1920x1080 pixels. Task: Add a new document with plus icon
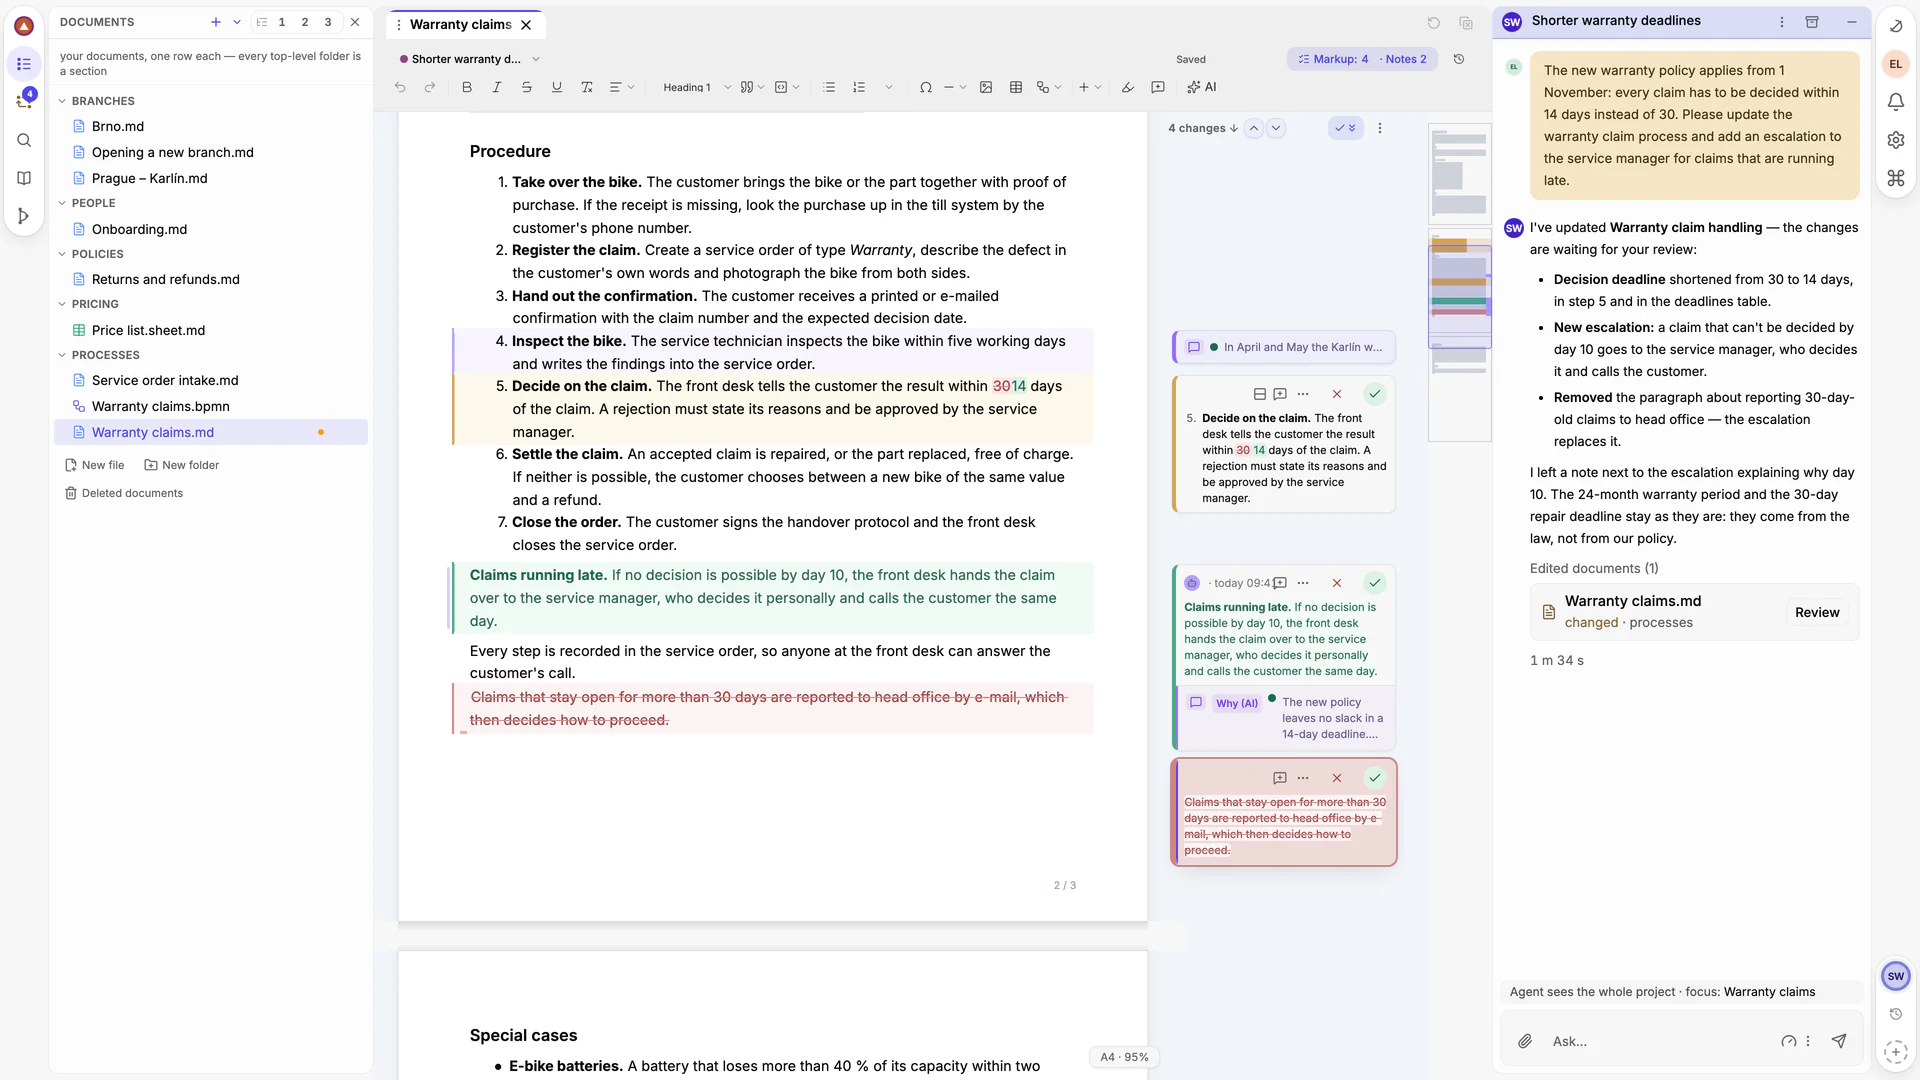coord(216,22)
